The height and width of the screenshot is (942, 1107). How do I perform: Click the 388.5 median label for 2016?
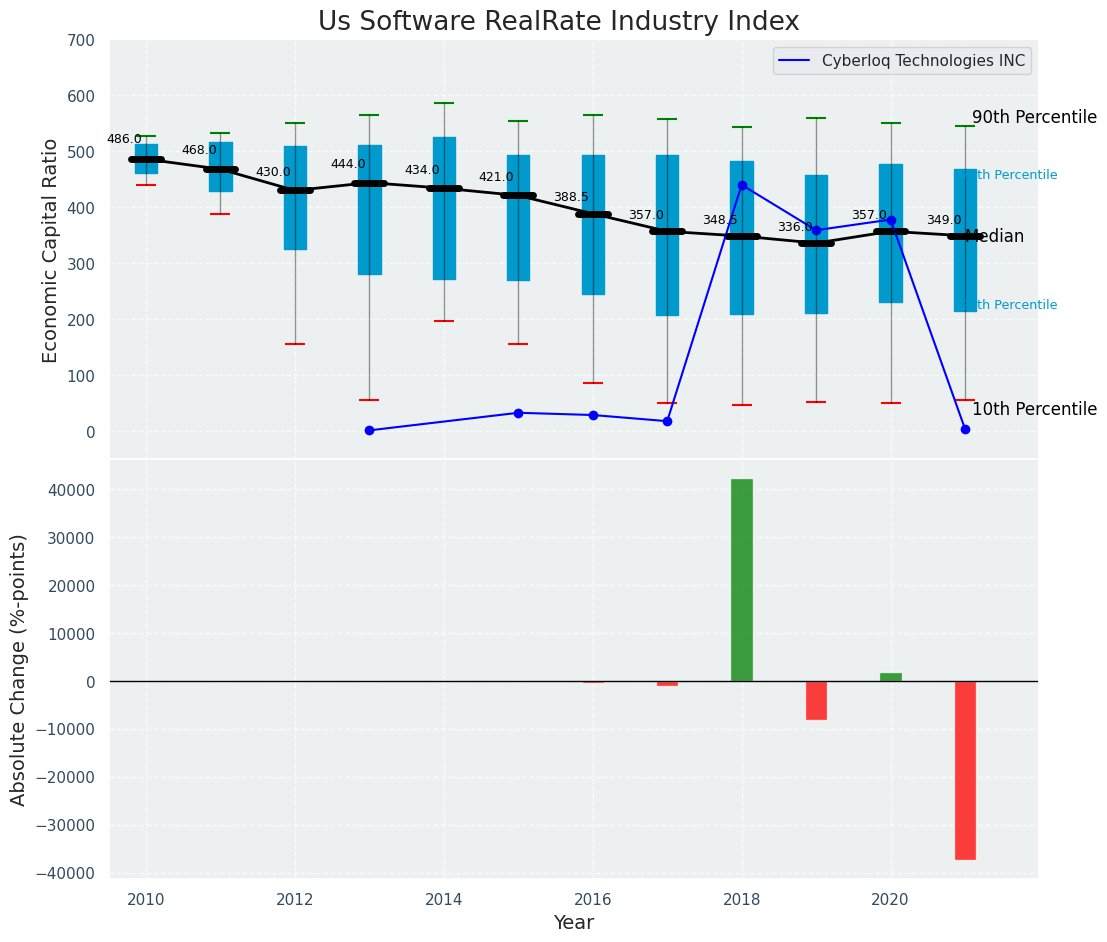571,197
